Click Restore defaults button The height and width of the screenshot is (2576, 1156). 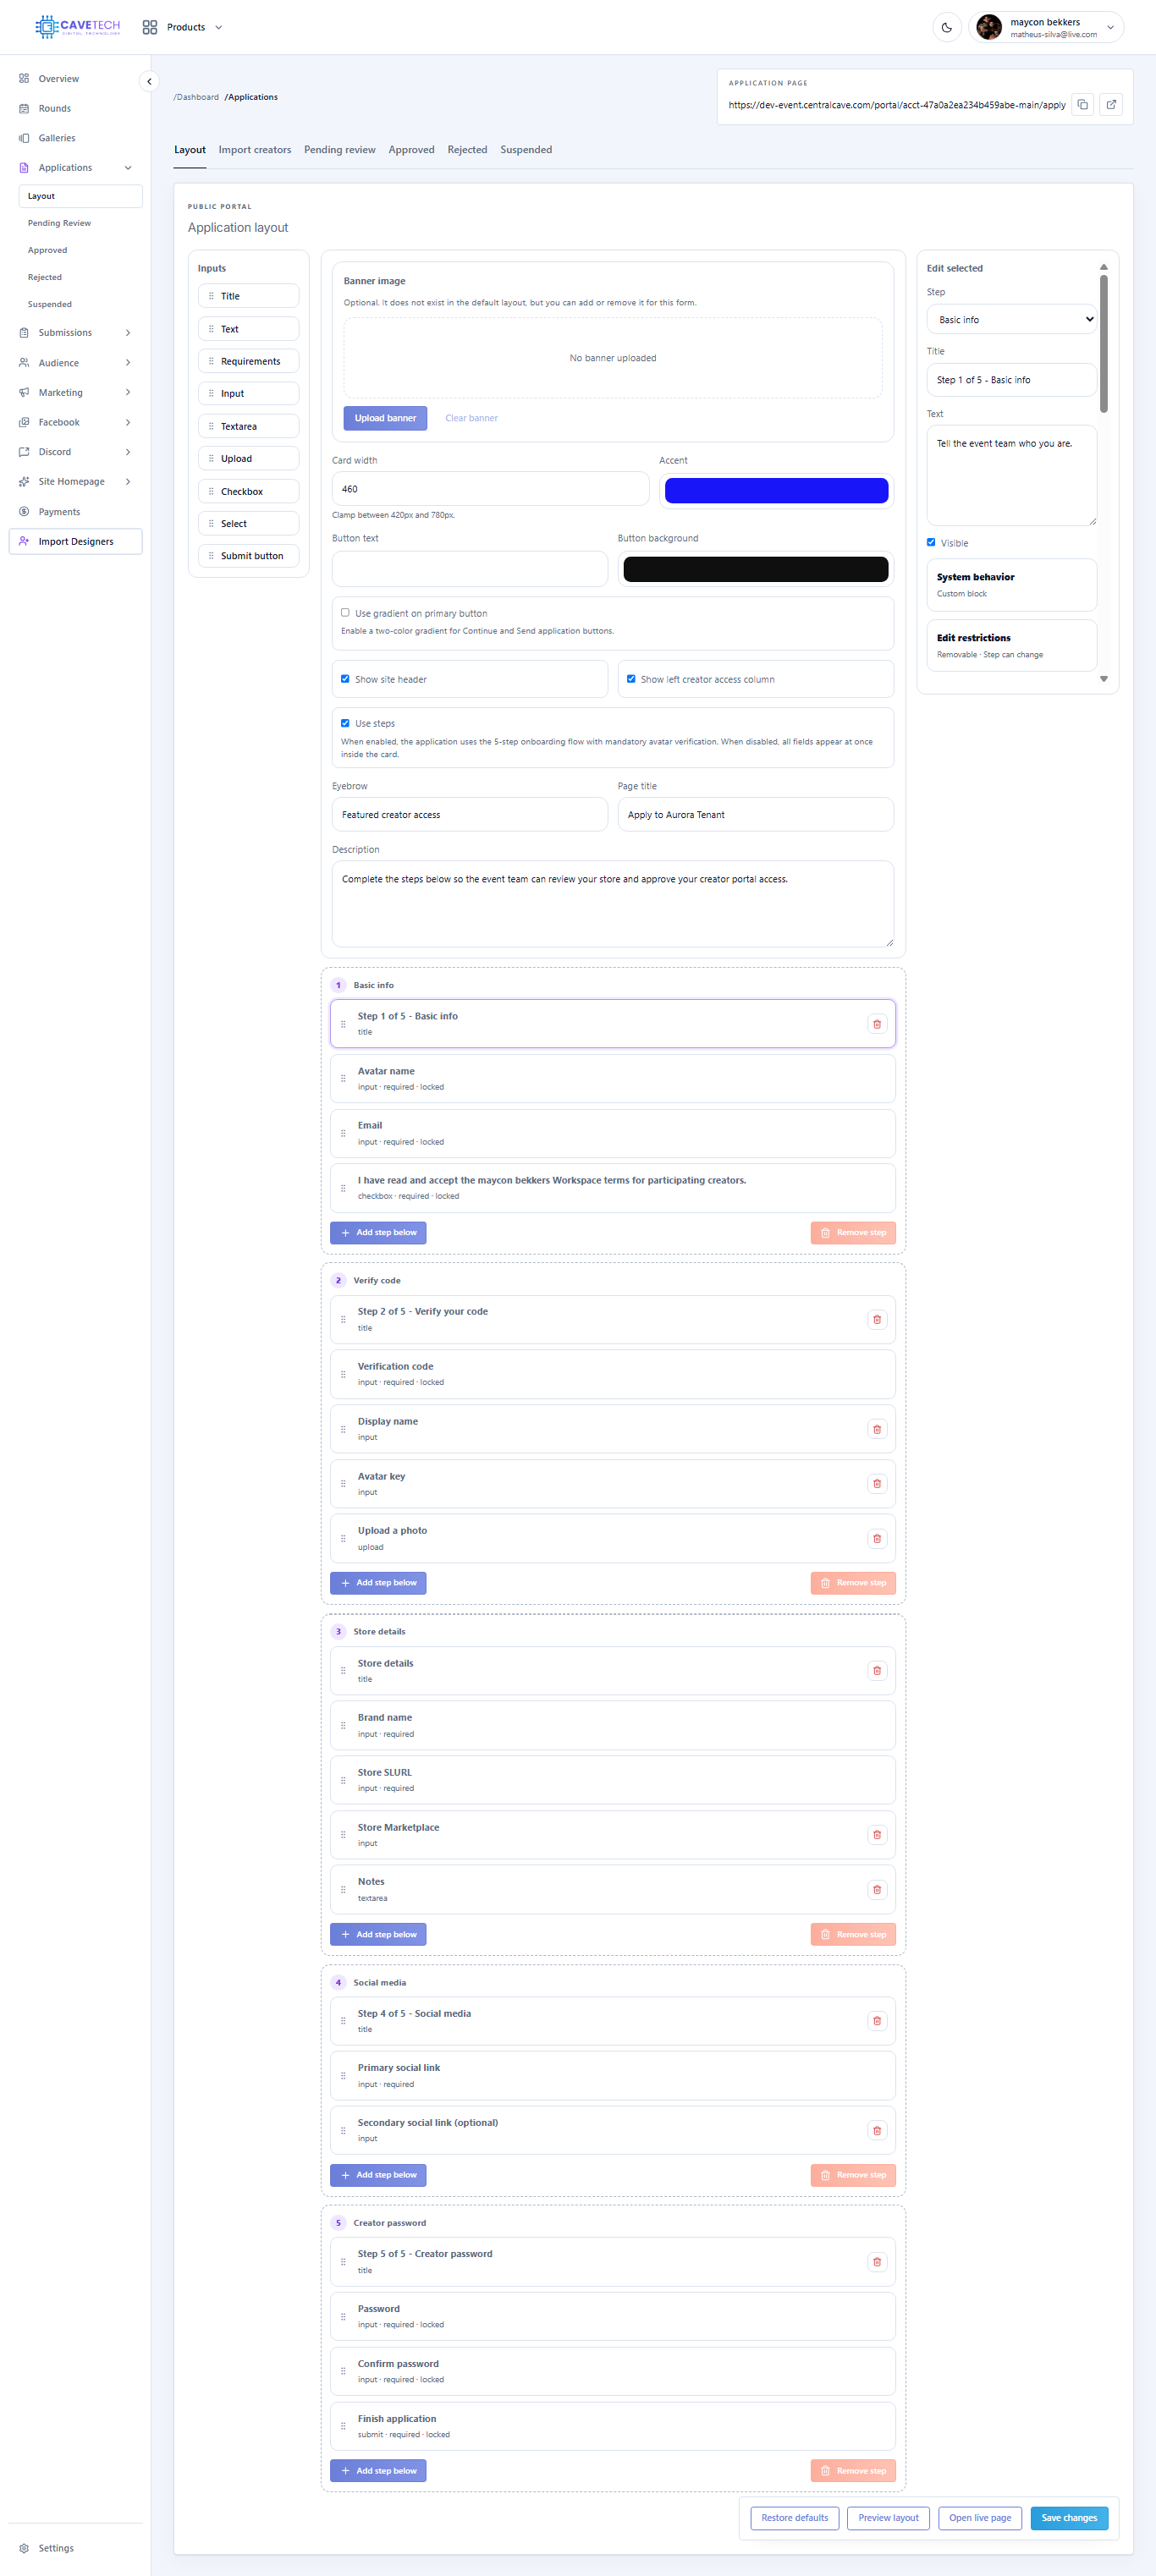pyautogui.click(x=795, y=2518)
